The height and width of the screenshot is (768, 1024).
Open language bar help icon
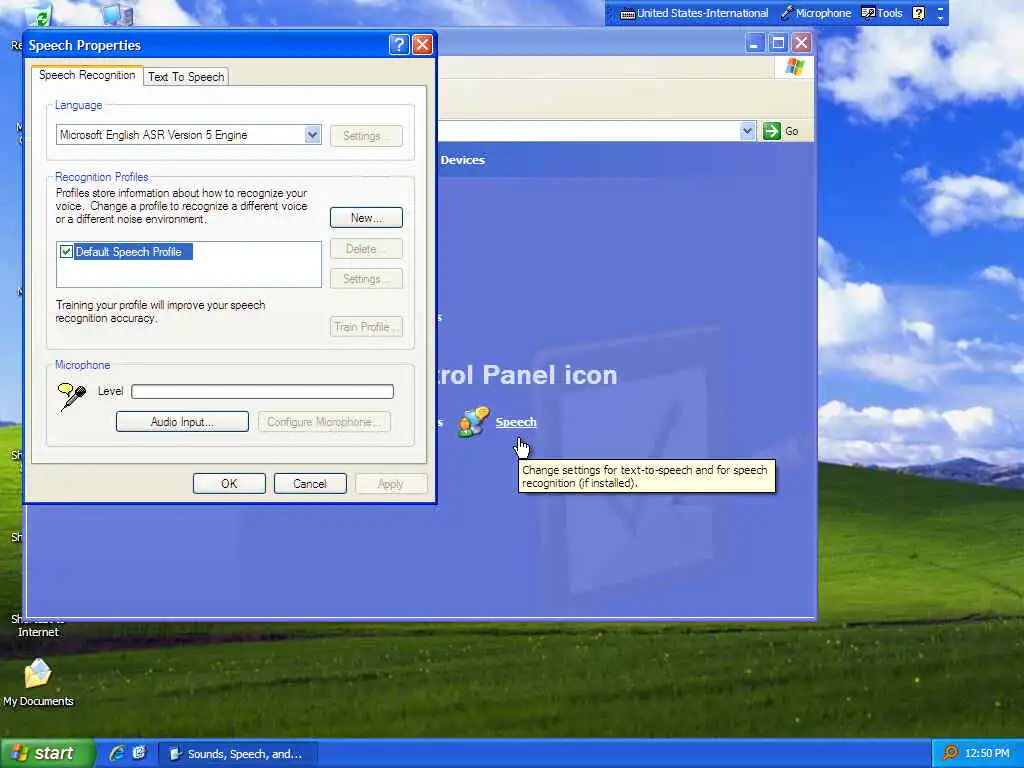(919, 13)
